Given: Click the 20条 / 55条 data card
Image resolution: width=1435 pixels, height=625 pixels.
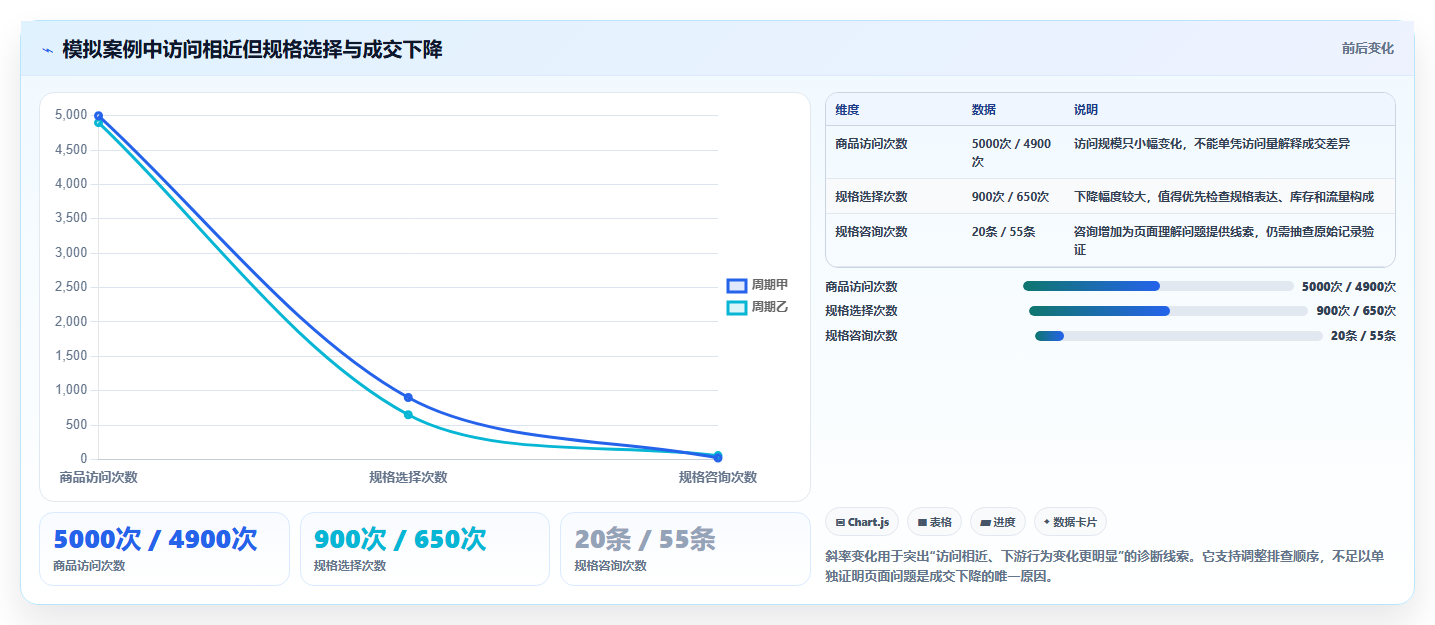Looking at the screenshot, I should (685, 549).
